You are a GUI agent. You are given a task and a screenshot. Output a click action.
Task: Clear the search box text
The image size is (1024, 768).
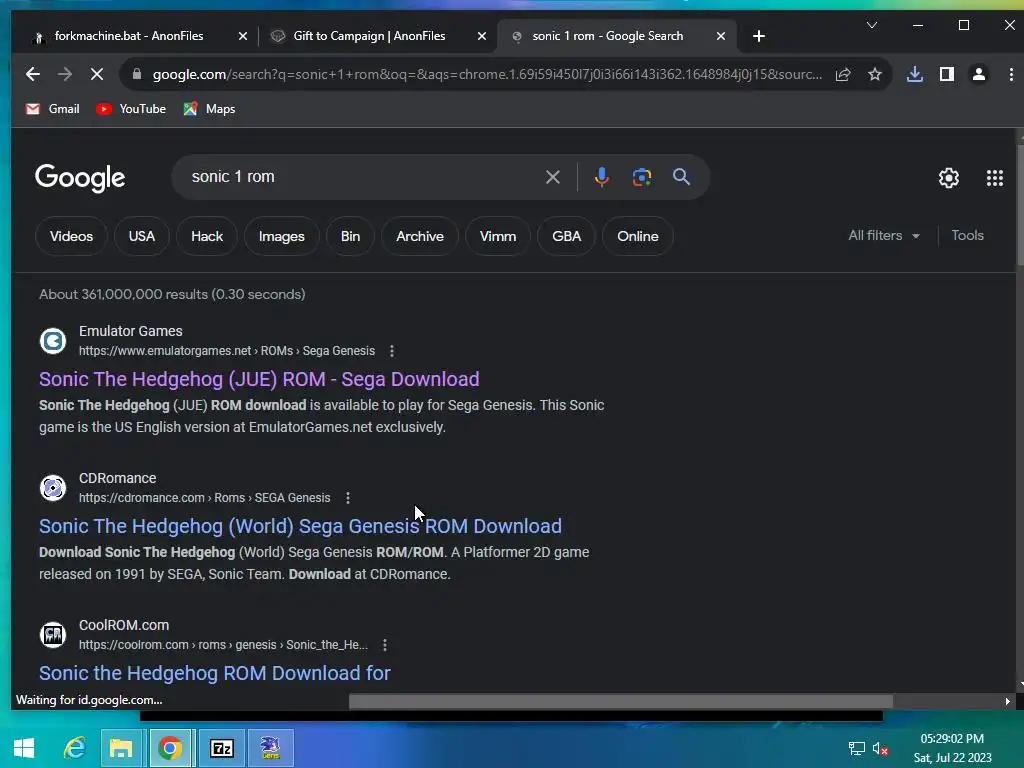tap(552, 177)
